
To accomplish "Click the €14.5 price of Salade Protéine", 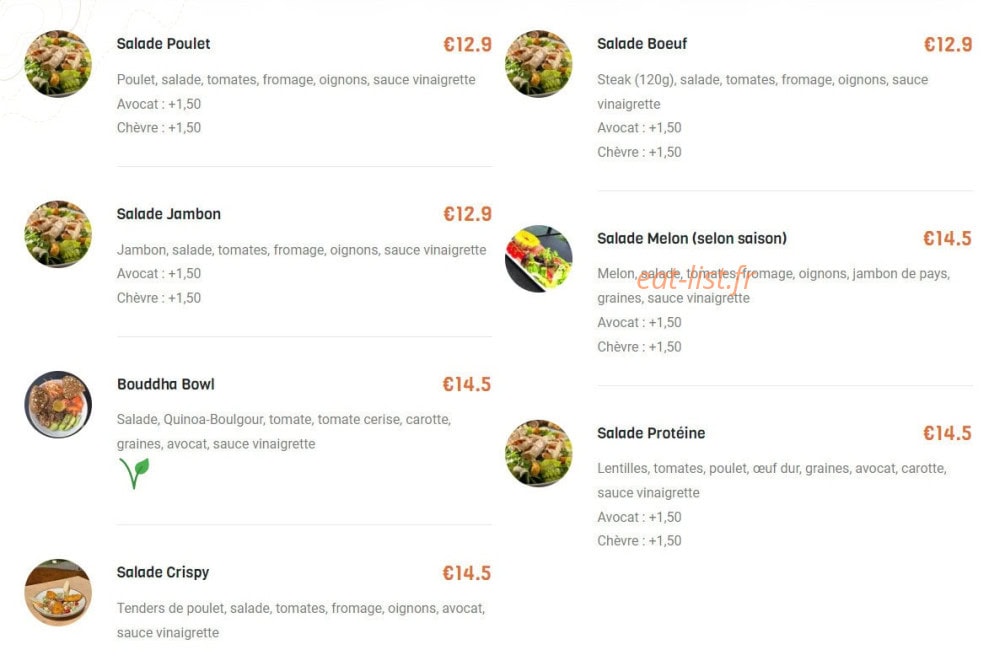I will (x=947, y=433).
